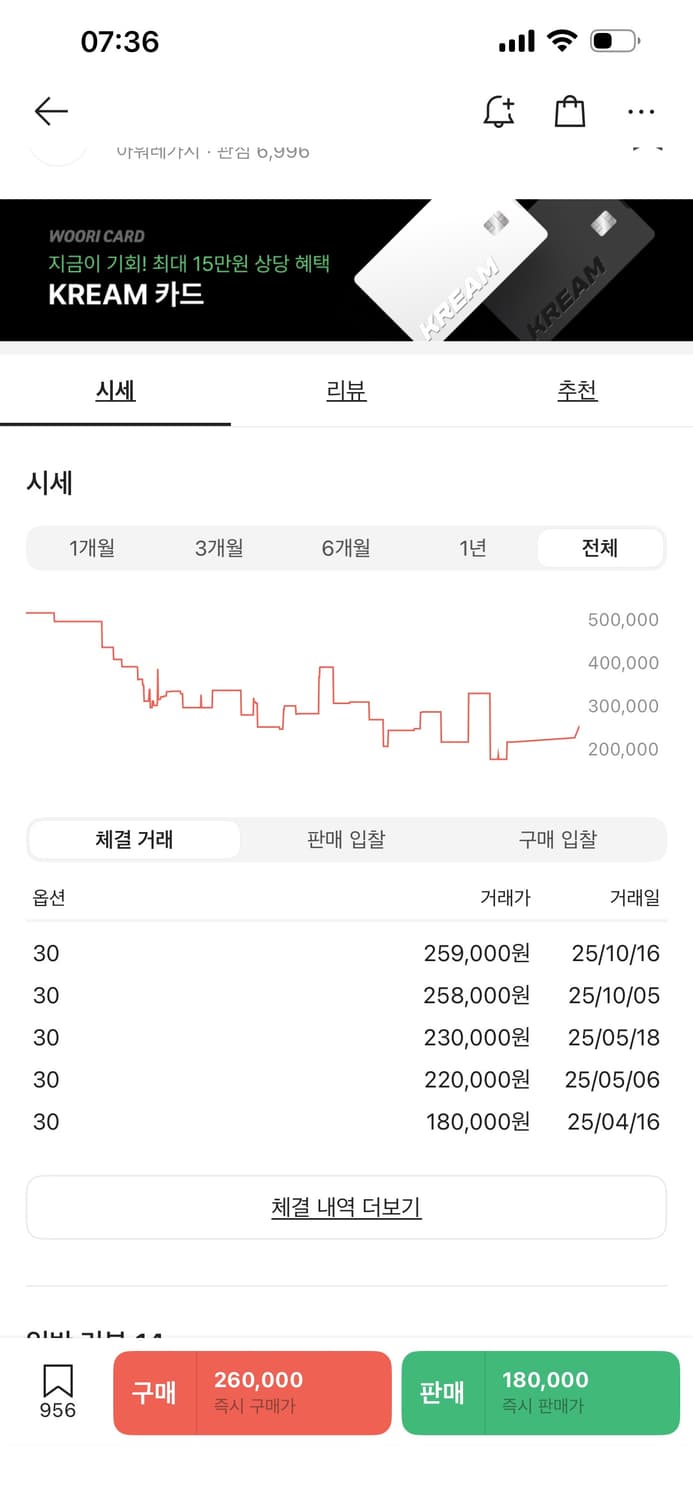693x1500 pixels.
Task: Open the shopping bag icon
Action: pyautogui.click(x=570, y=111)
